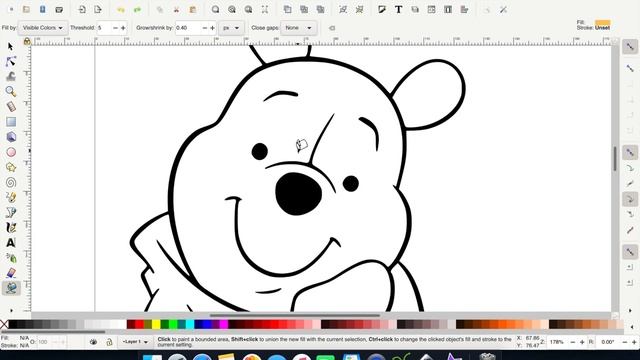
Task: Click the Print document icon
Action: [x=59, y=9]
